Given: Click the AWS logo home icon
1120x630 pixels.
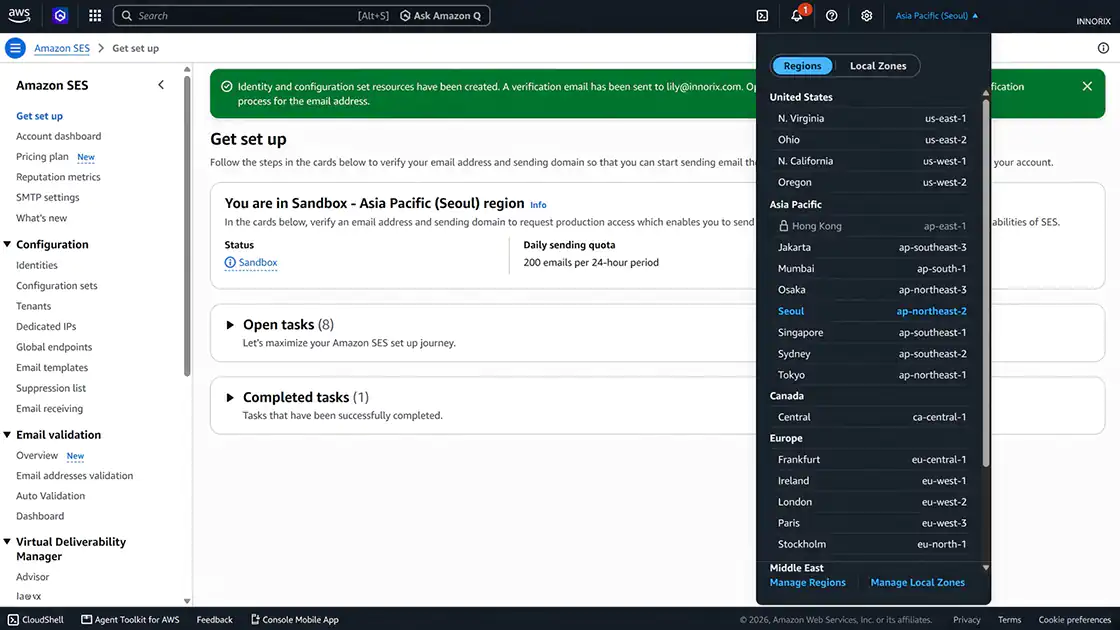Looking at the screenshot, I should pos(19,15).
